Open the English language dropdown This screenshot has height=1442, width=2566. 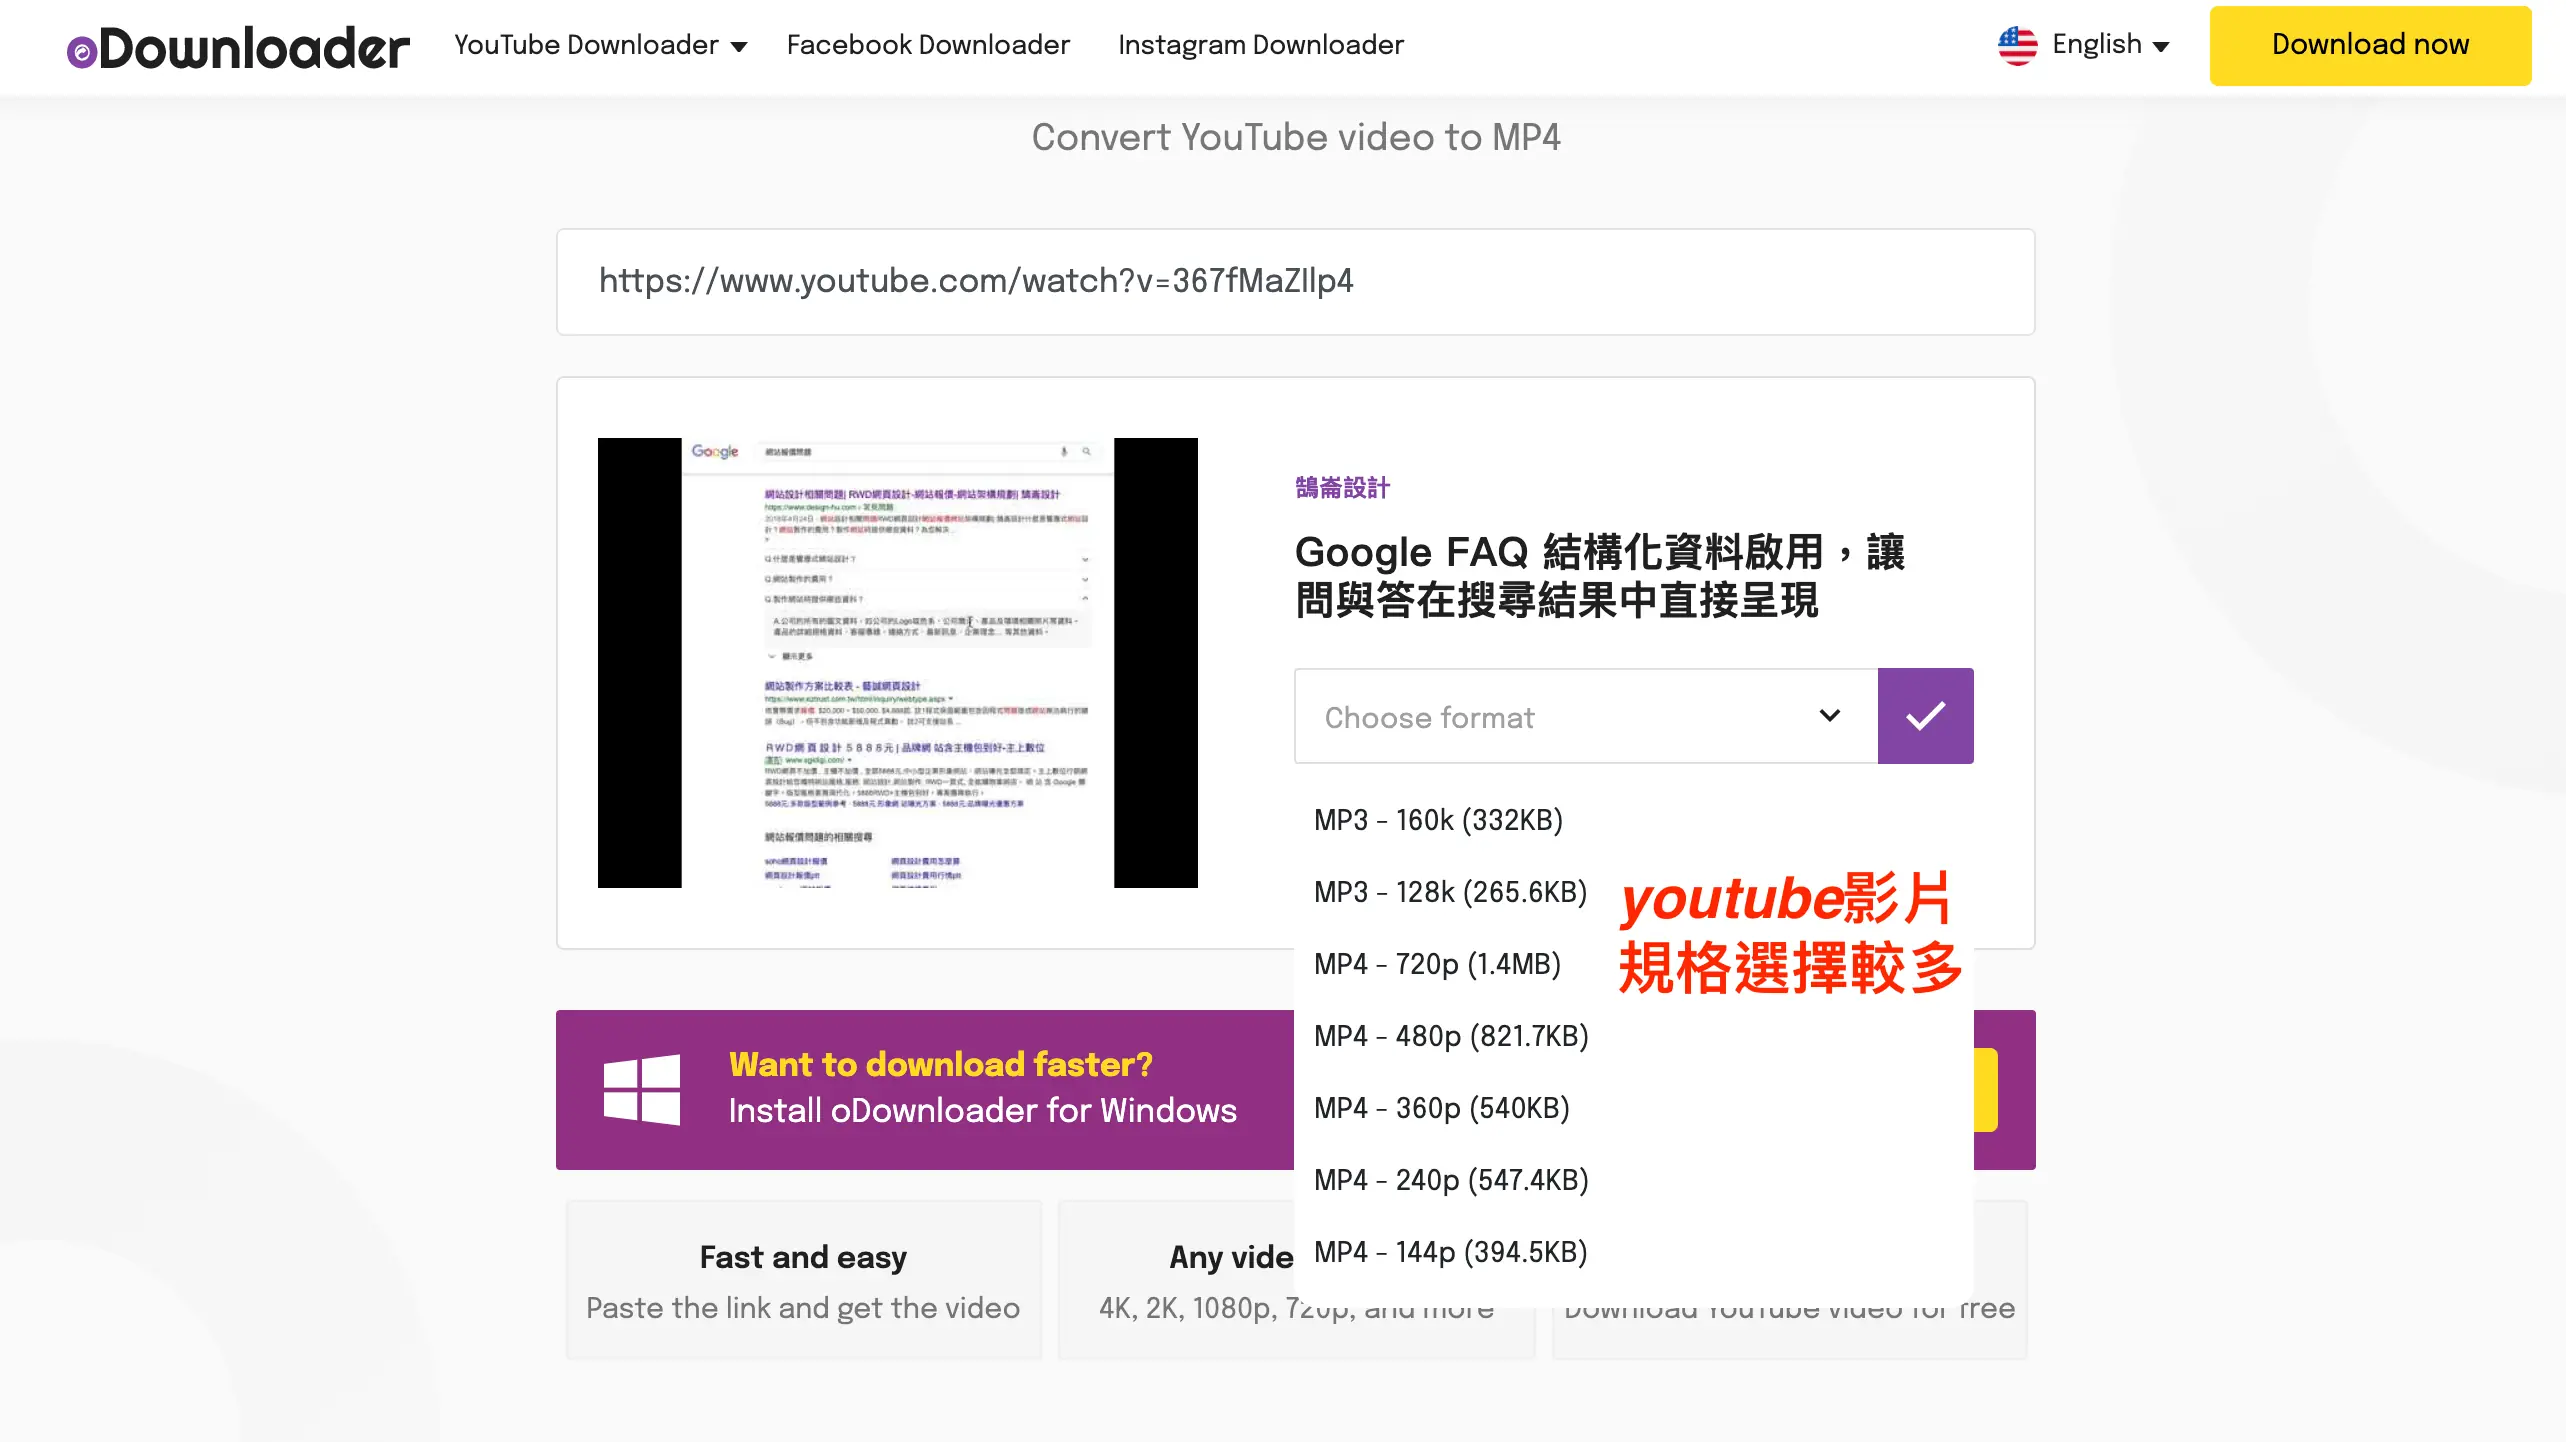tap(2110, 45)
